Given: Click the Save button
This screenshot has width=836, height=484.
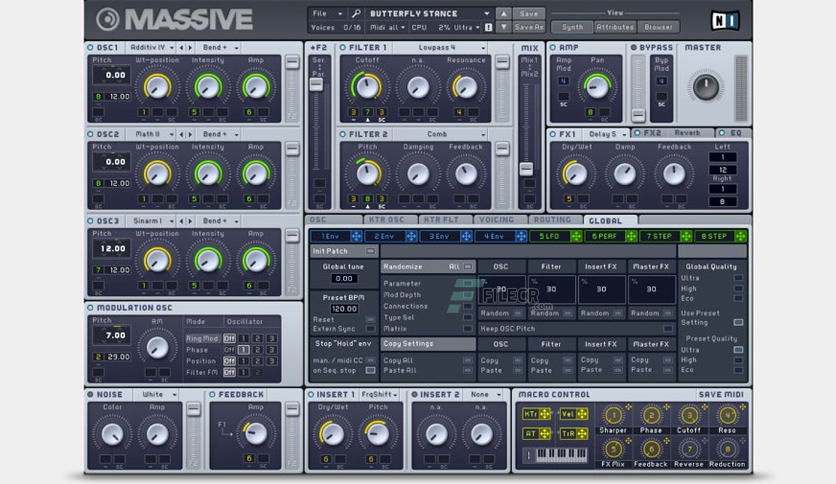Looking at the screenshot, I should coord(529,13).
